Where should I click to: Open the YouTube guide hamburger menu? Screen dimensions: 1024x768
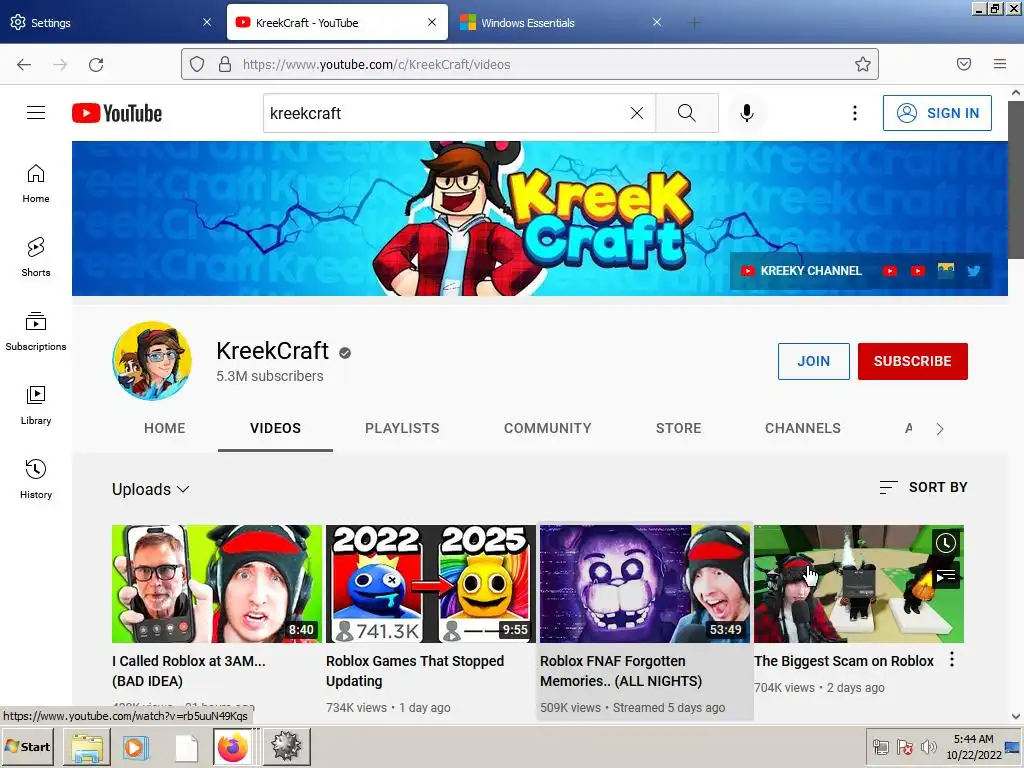point(36,113)
